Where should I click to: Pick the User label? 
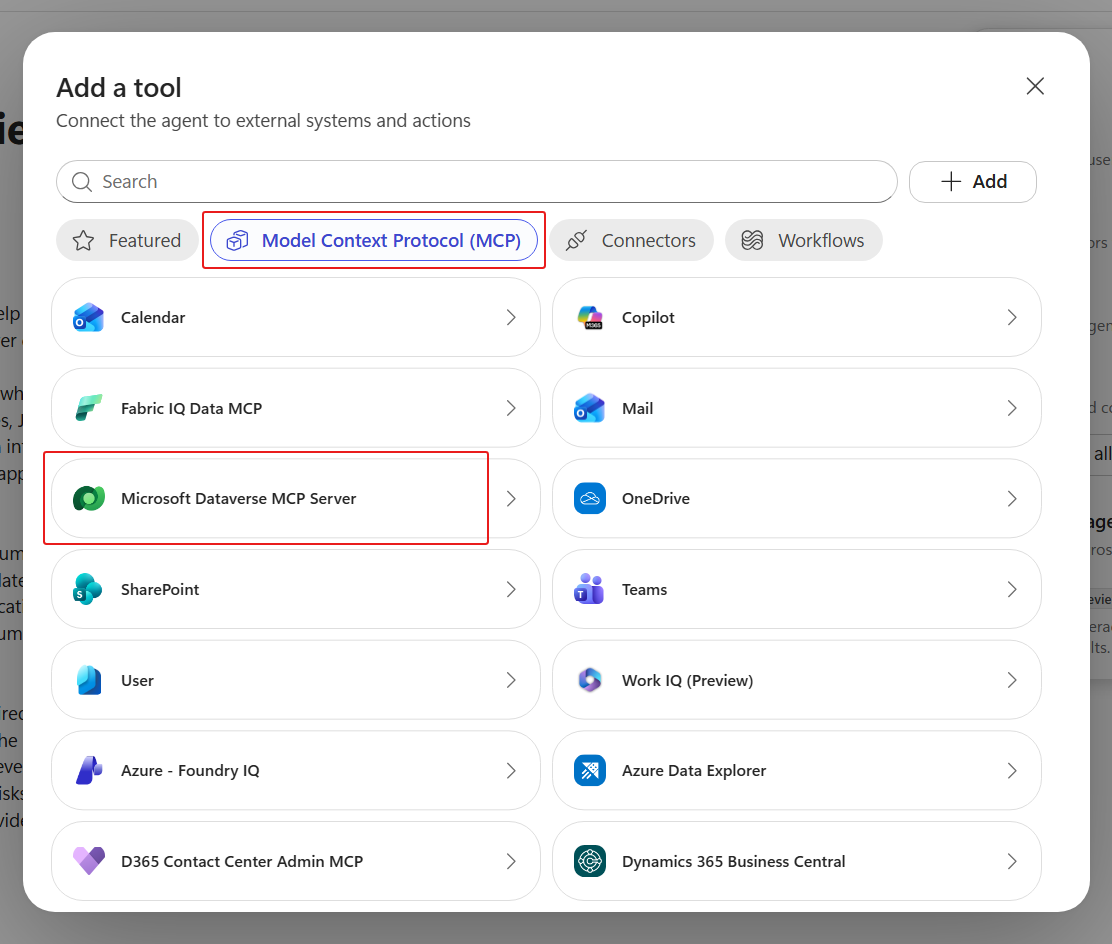pyautogui.click(x=138, y=680)
